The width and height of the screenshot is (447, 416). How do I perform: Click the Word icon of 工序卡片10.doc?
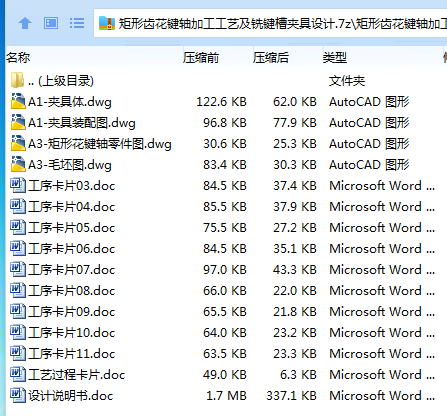(18, 332)
